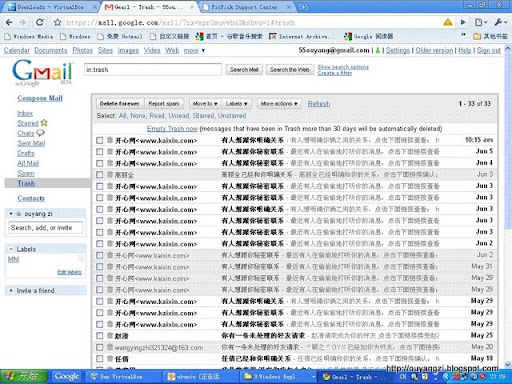Click the green status icon beside Settings

tap(378, 50)
